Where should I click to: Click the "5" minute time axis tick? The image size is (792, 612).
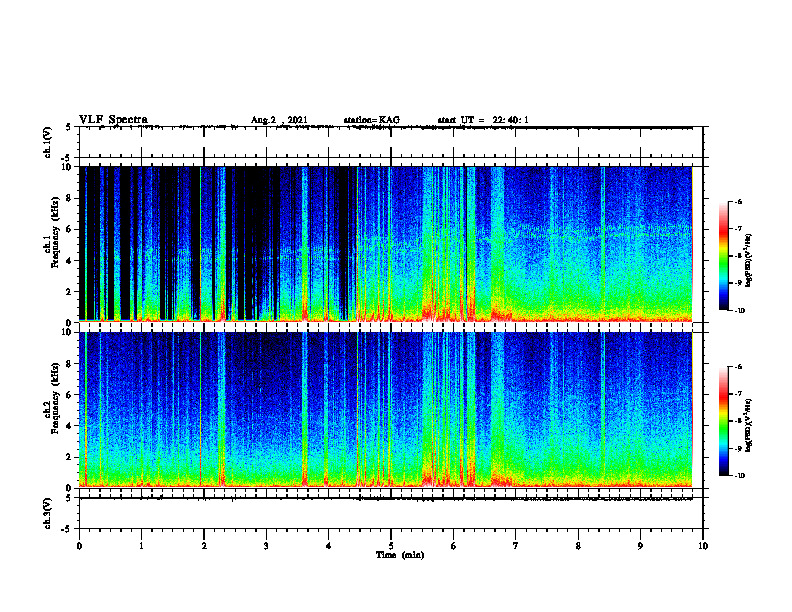(391, 546)
